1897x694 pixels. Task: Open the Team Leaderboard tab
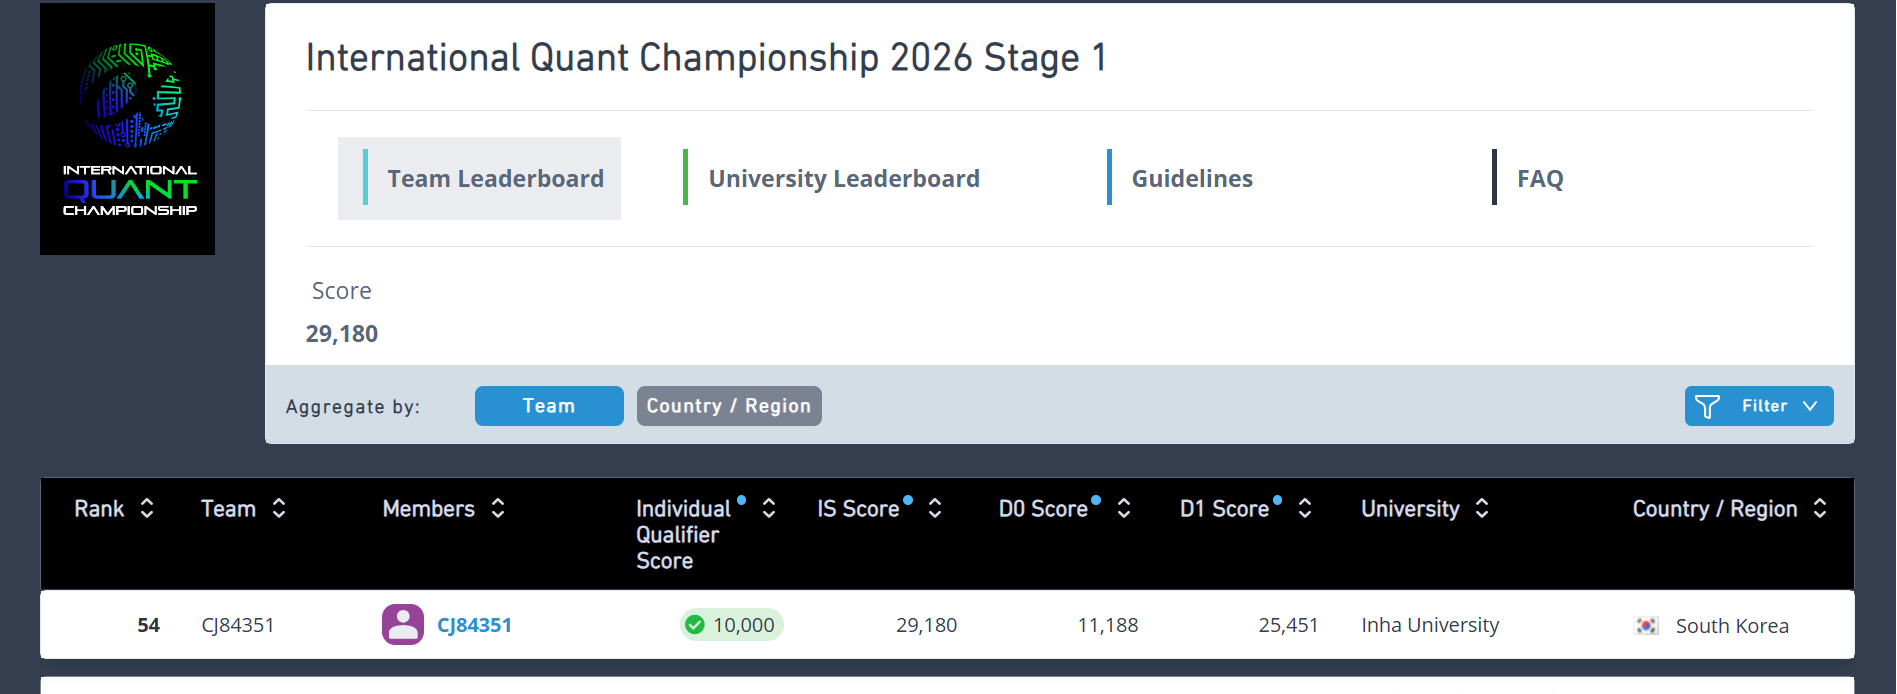(x=479, y=178)
